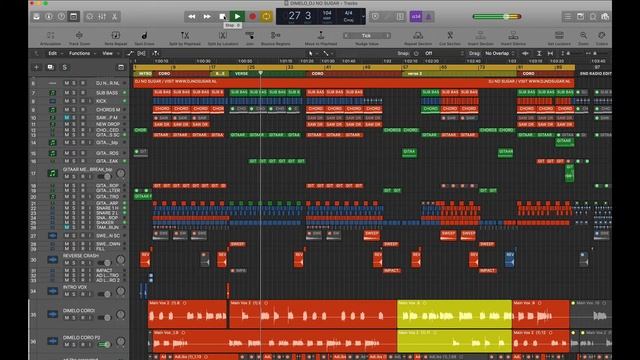The image size is (640, 360).
Task: Open the Nudge Value Tick popup
Action: 367,36
